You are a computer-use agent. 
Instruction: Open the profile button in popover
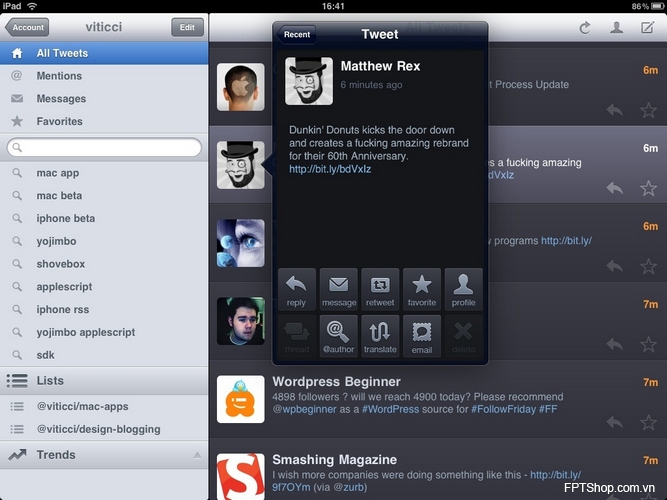pos(463,289)
